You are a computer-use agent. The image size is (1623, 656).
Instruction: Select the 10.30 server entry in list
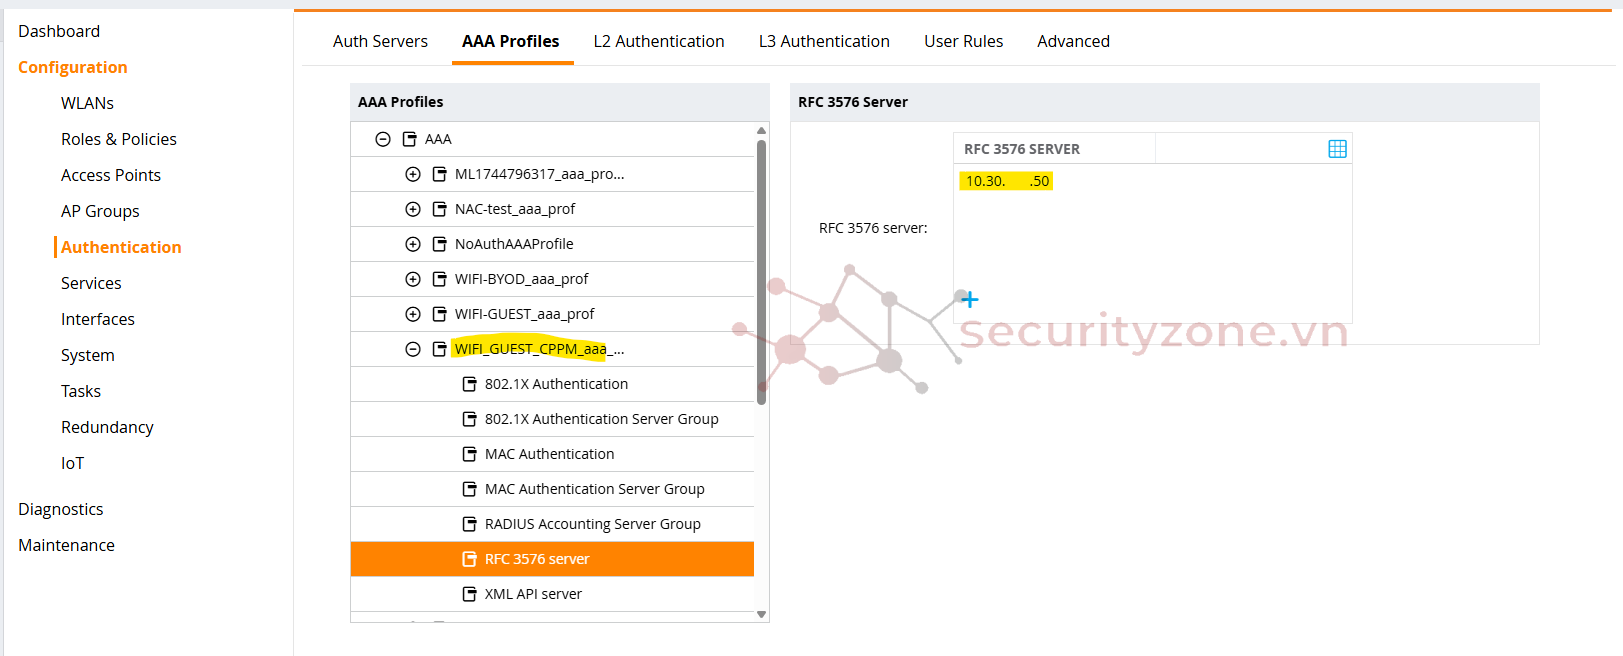[x=1006, y=181]
